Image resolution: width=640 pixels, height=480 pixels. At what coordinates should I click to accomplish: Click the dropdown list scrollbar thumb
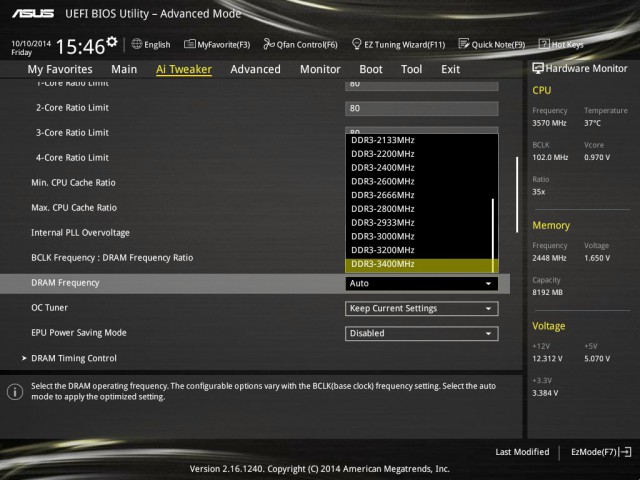(x=493, y=235)
